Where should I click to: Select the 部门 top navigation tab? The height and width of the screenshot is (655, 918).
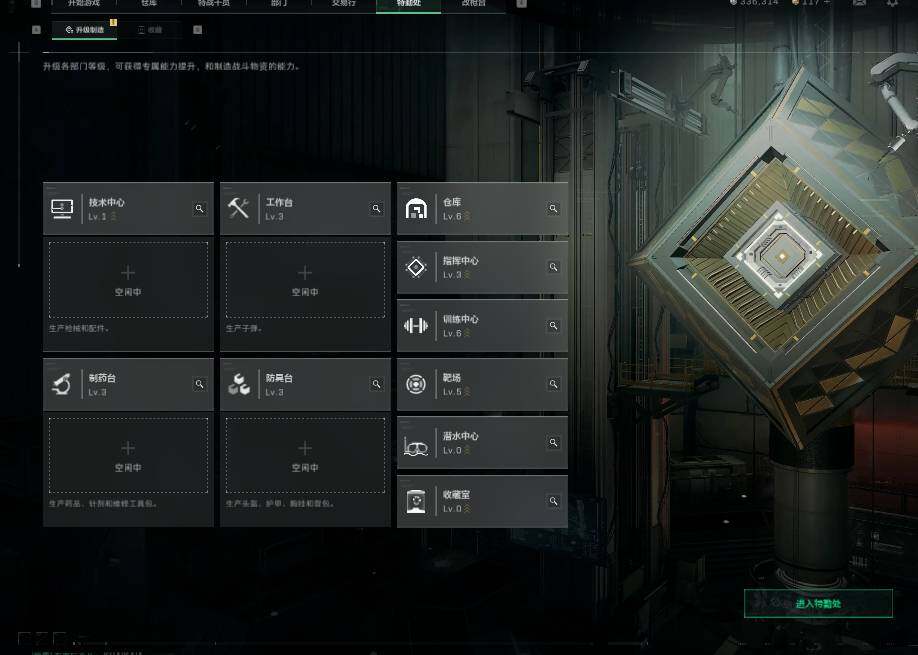point(279,5)
